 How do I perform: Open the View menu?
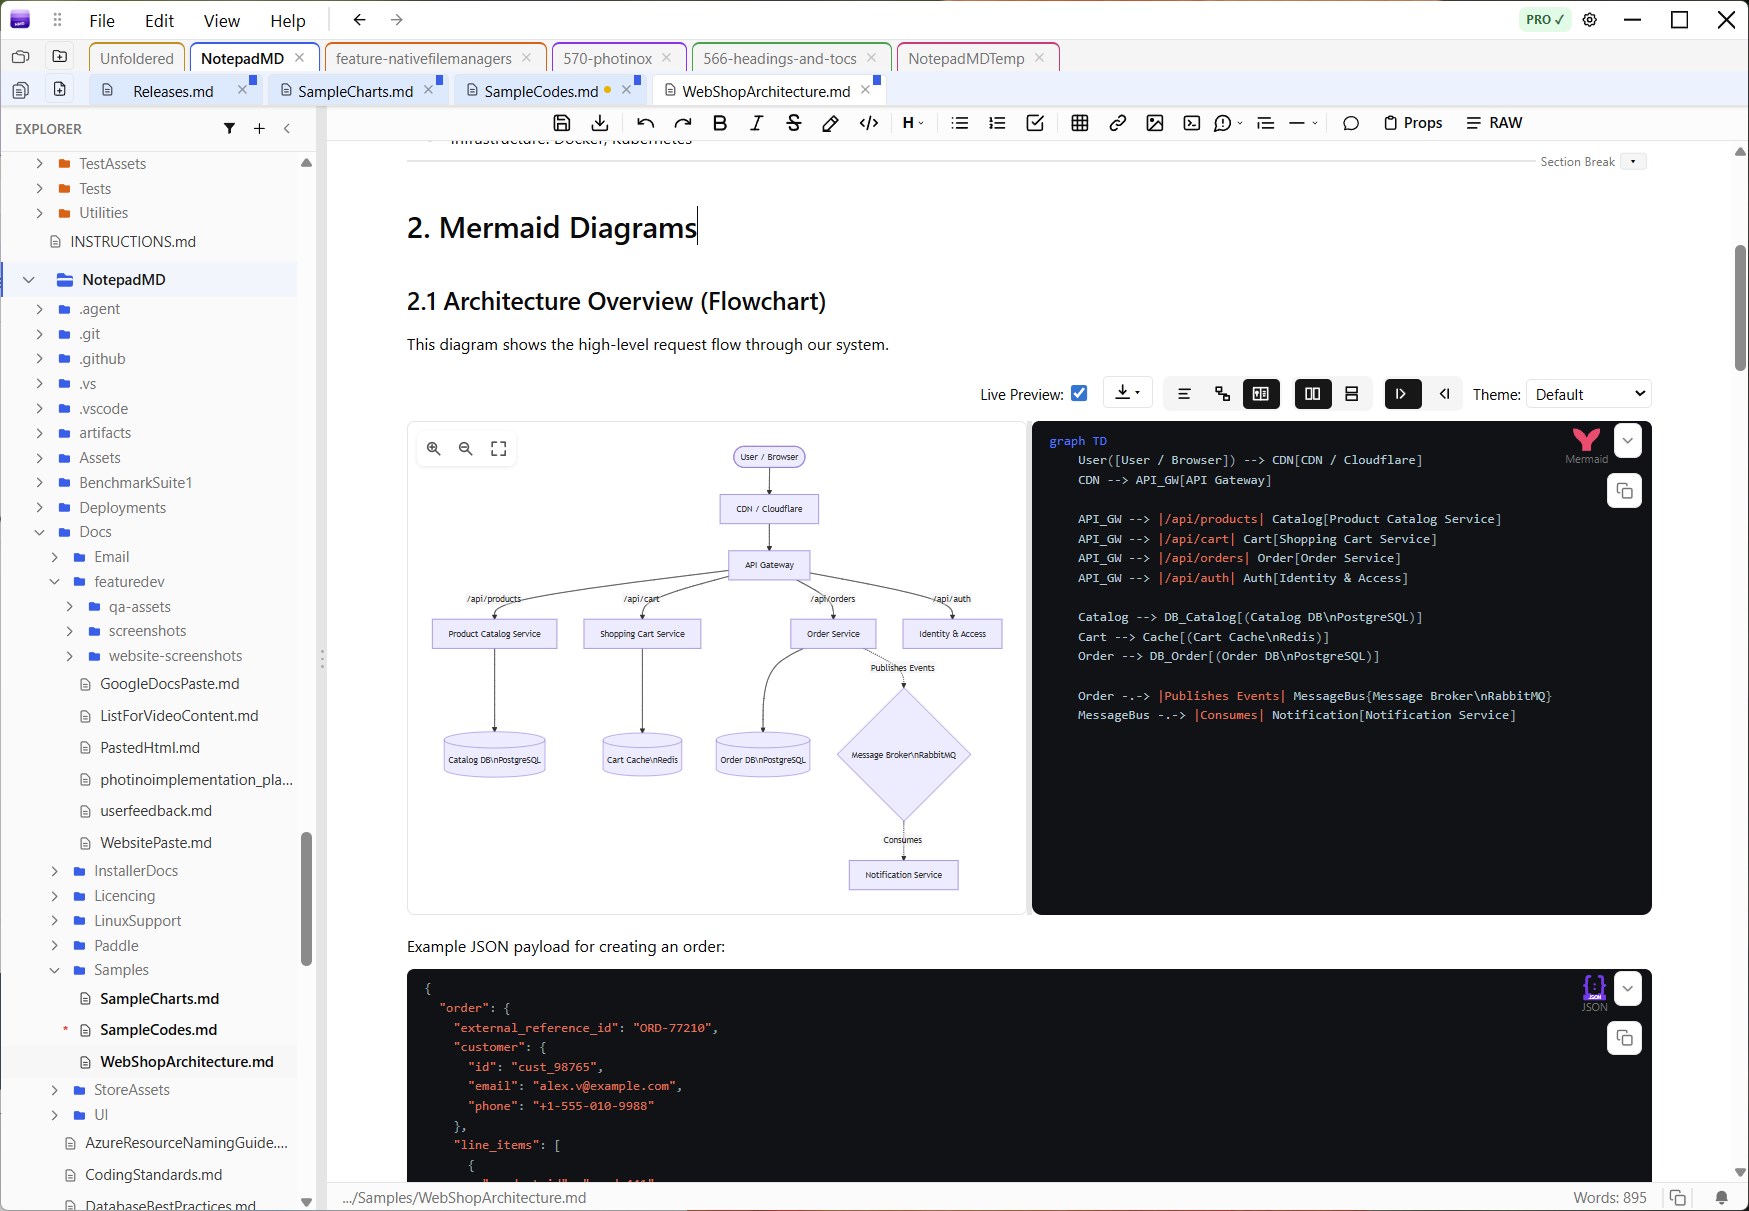pyautogui.click(x=221, y=20)
